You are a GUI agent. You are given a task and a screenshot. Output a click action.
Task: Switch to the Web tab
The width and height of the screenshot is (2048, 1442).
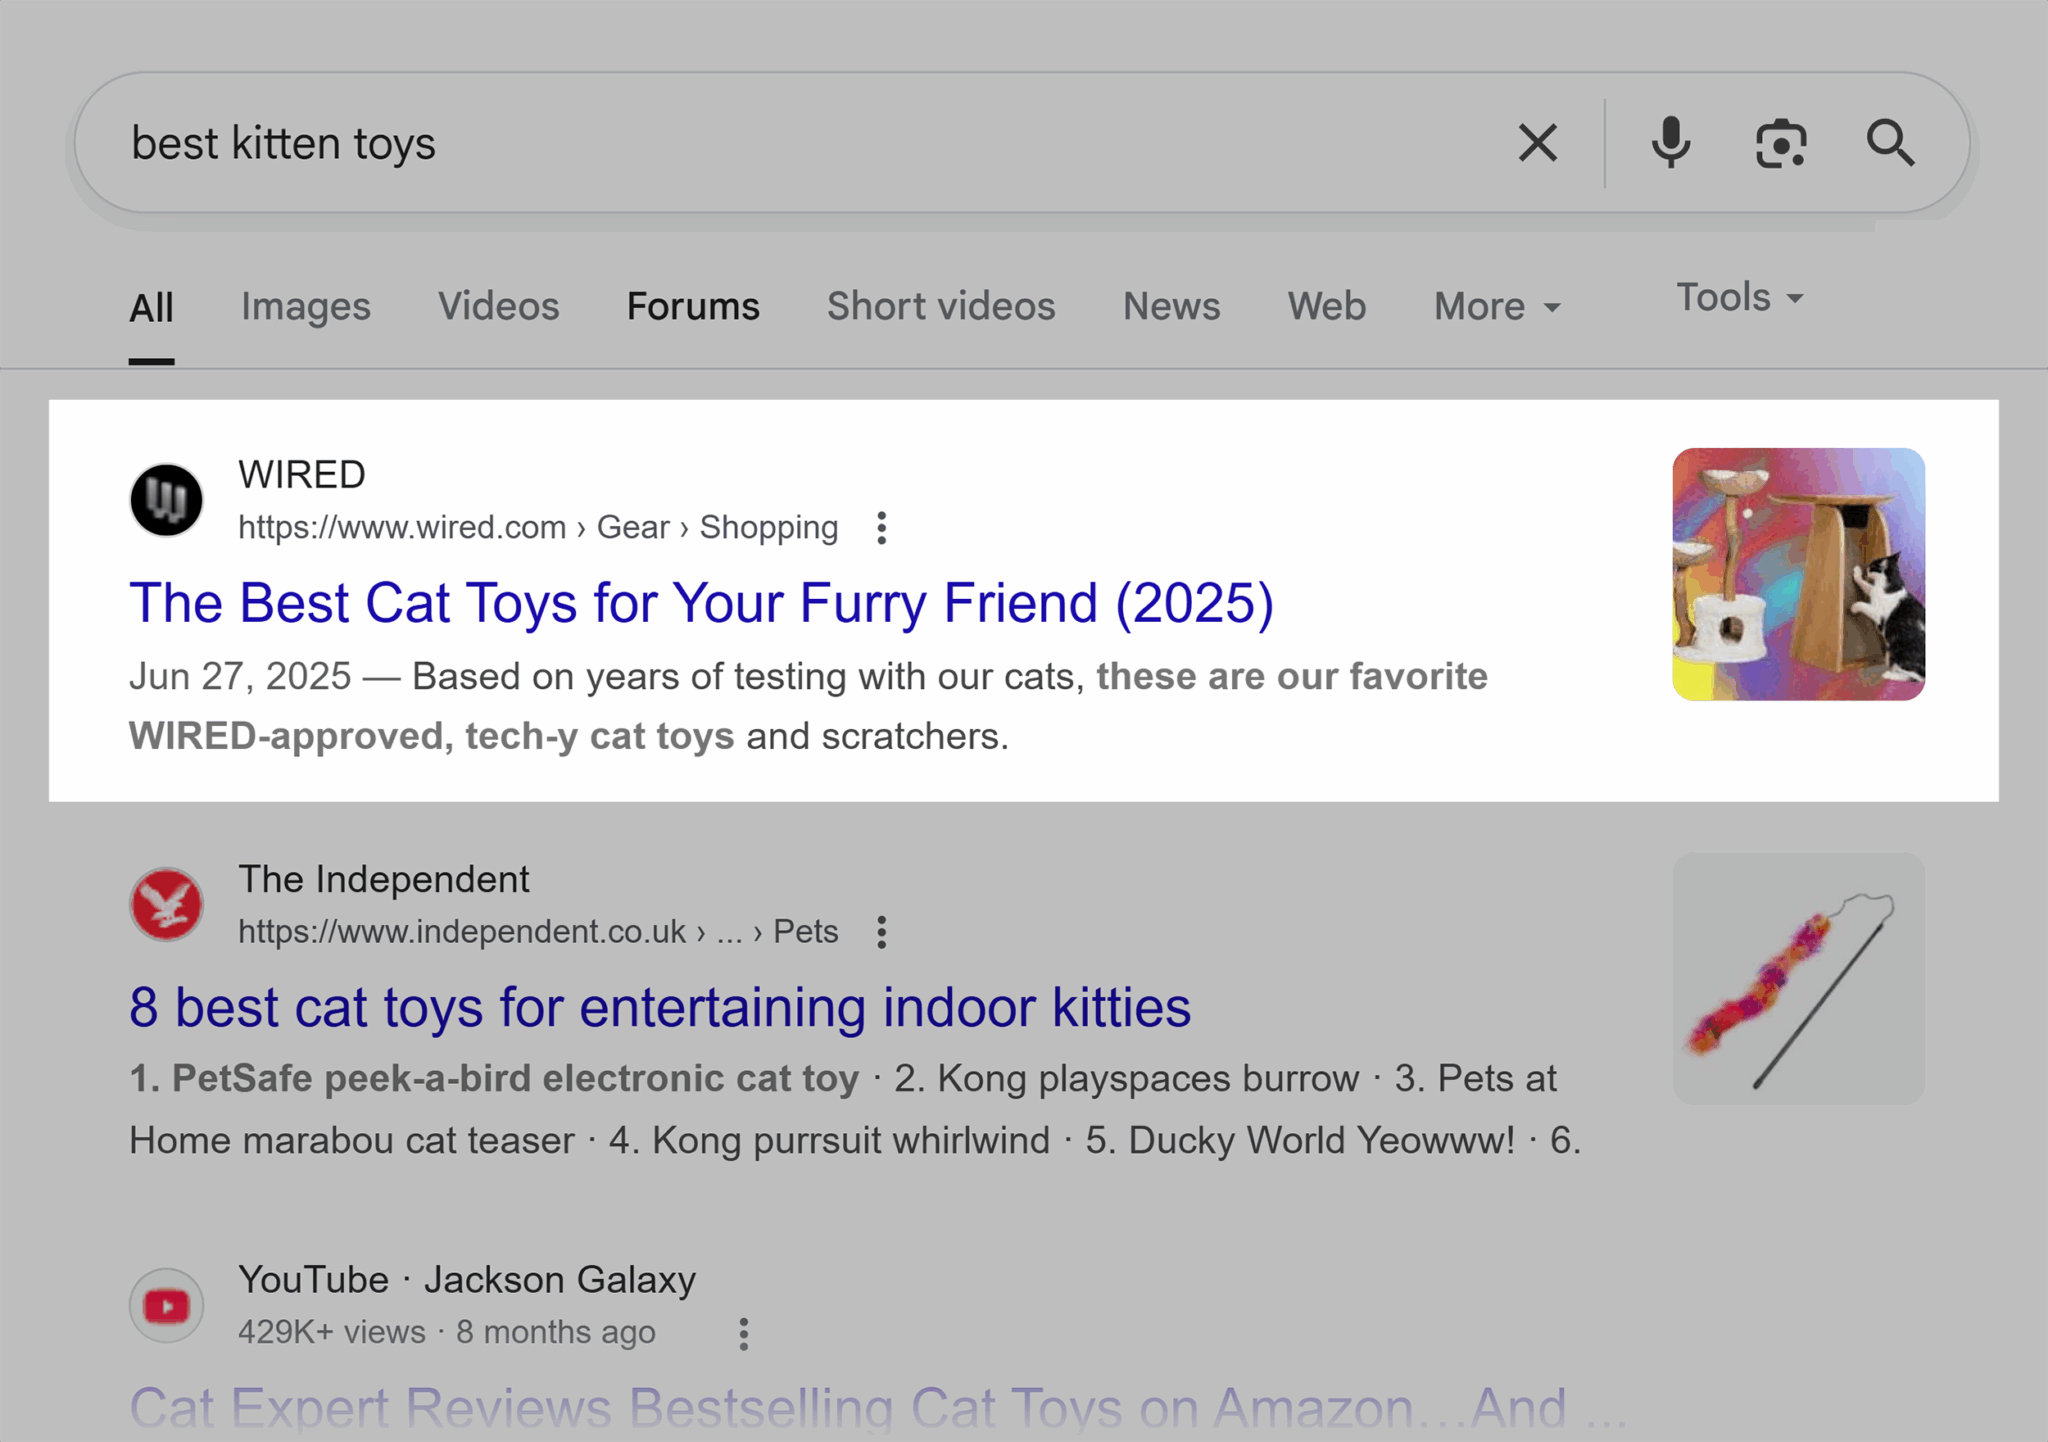[1326, 306]
